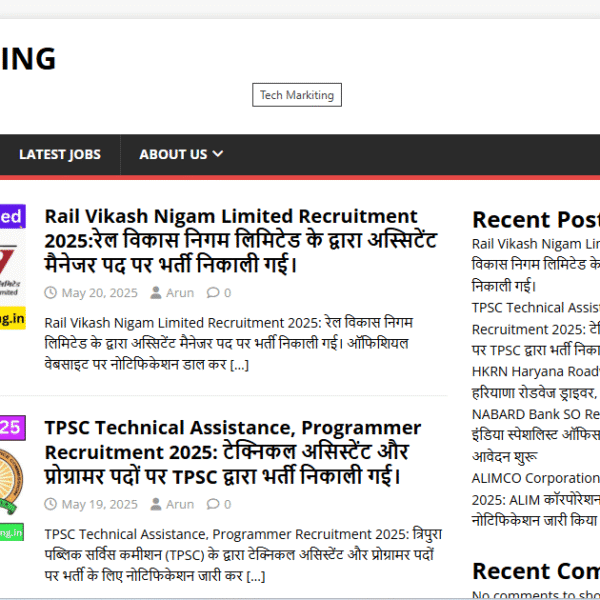Click the clock icon beside May 19, 2025
The width and height of the screenshot is (600, 600).
(51, 504)
